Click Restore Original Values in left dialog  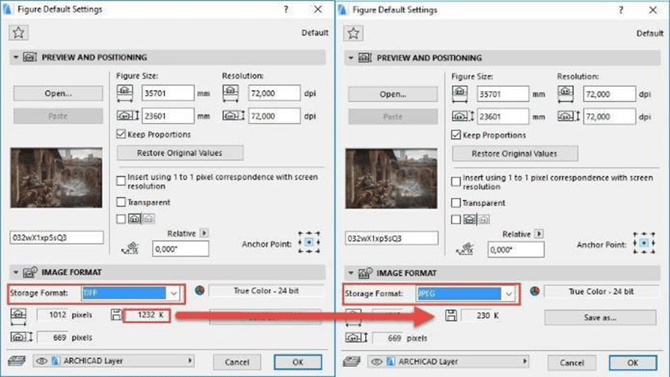click(180, 153)
